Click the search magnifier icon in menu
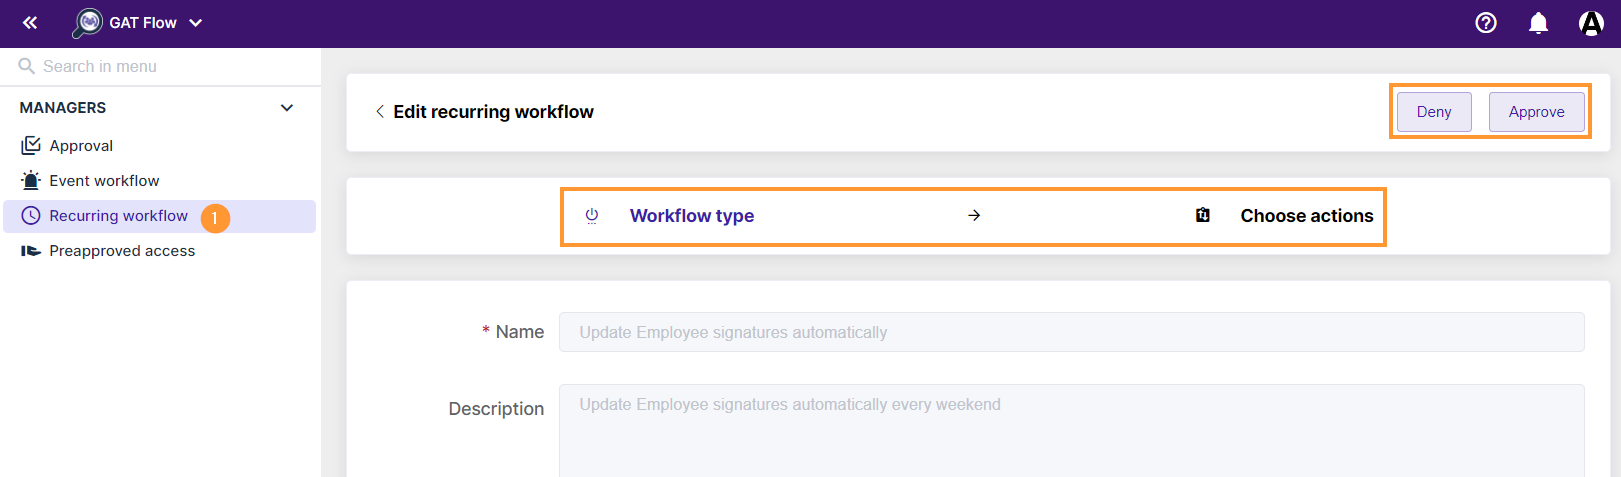 27,66
